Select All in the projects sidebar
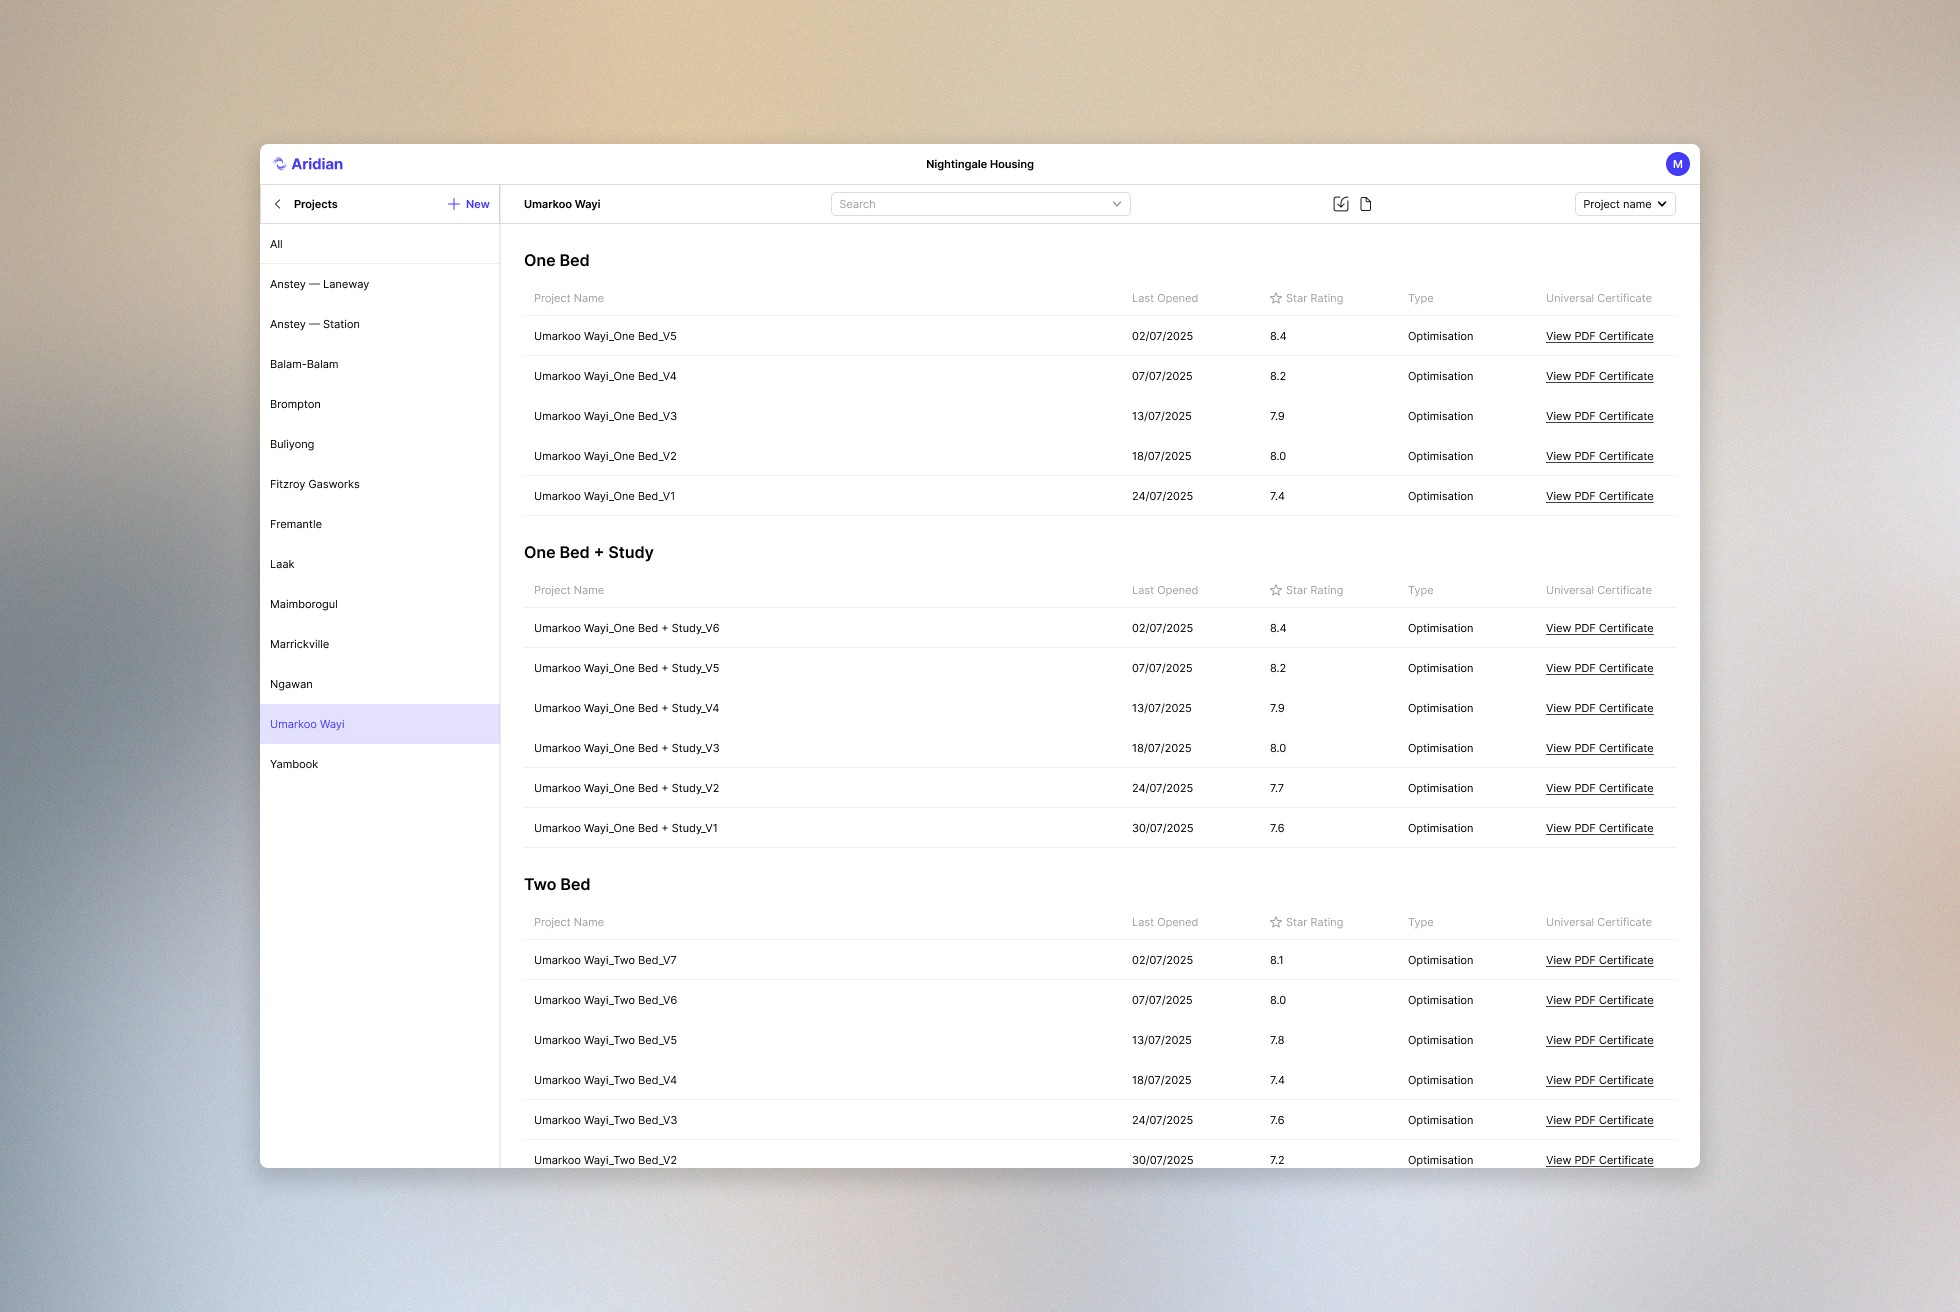The width and height of the screenshot is (1960, 1312). [277, 244]
